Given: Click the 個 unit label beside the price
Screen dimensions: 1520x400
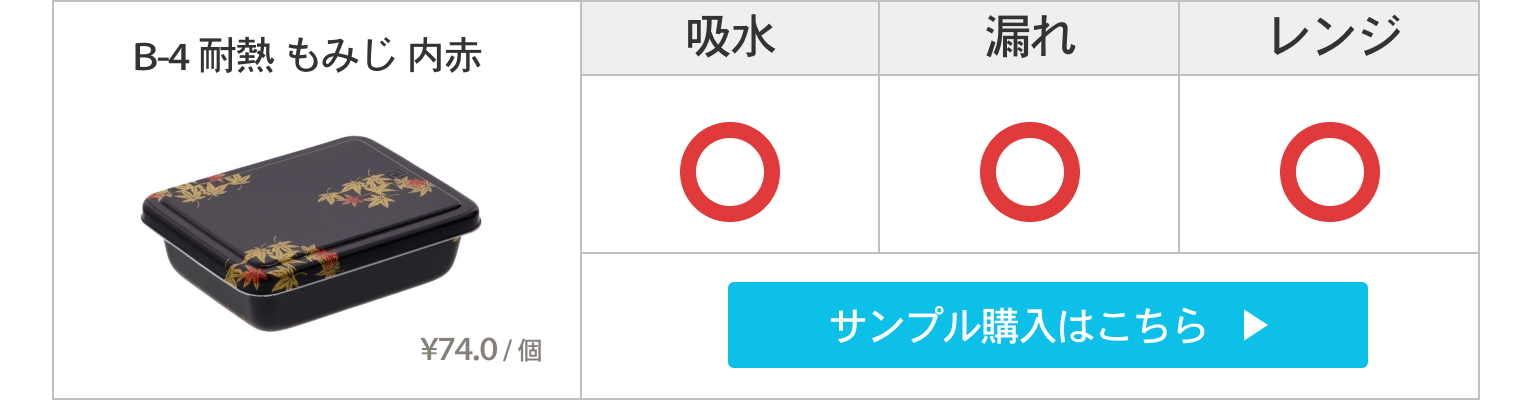Looking at the screenshot, I should pyautogui.click(x=530, y=351).
